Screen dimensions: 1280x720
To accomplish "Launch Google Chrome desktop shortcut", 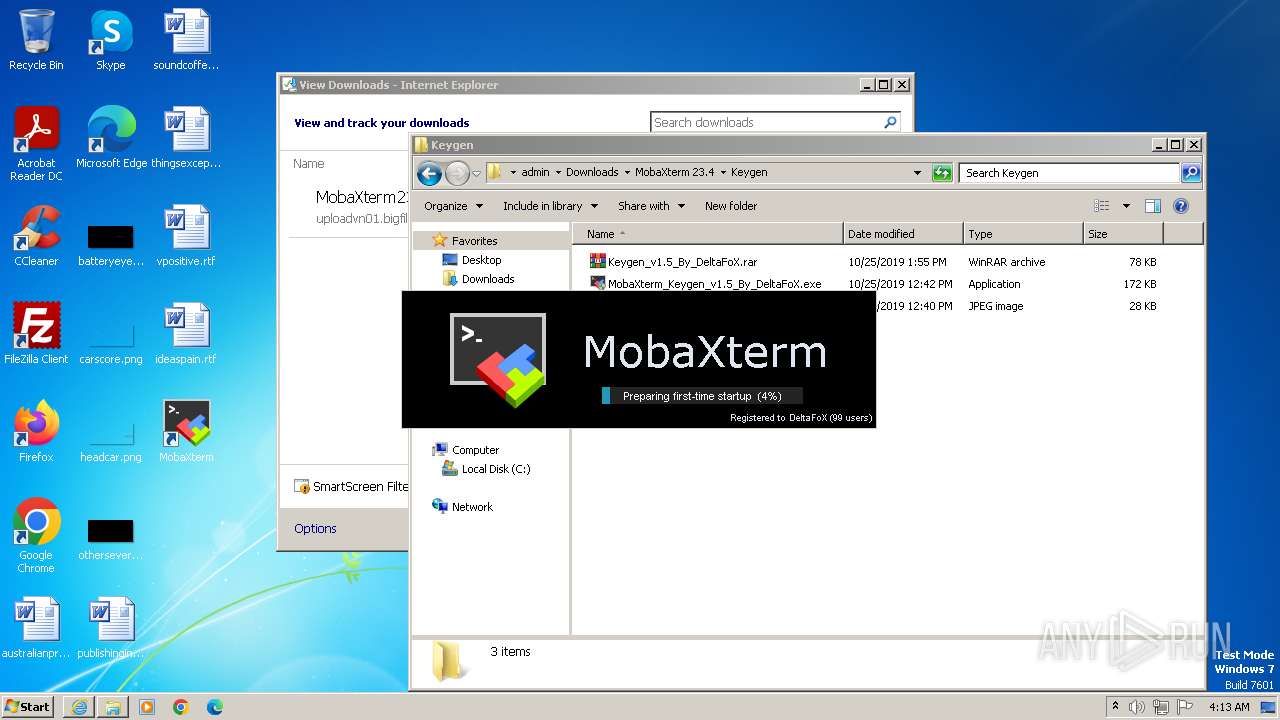I will click(x=36, y=536).
